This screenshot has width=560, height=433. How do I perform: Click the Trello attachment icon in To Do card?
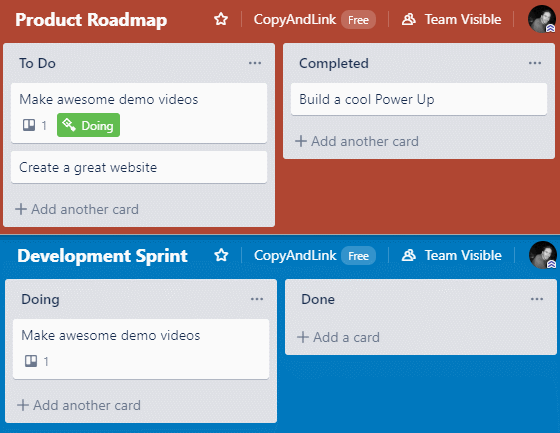[x=29, y=125]
